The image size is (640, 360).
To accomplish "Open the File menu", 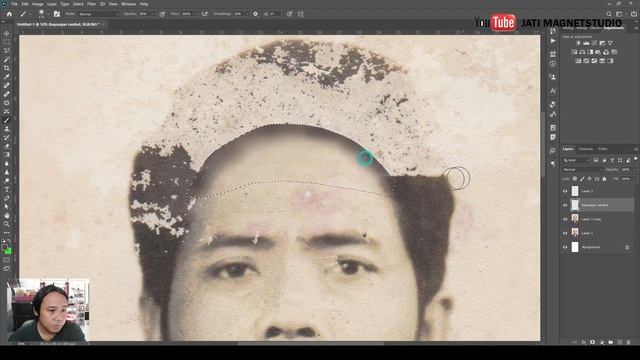I will click(x=14, y=4).
